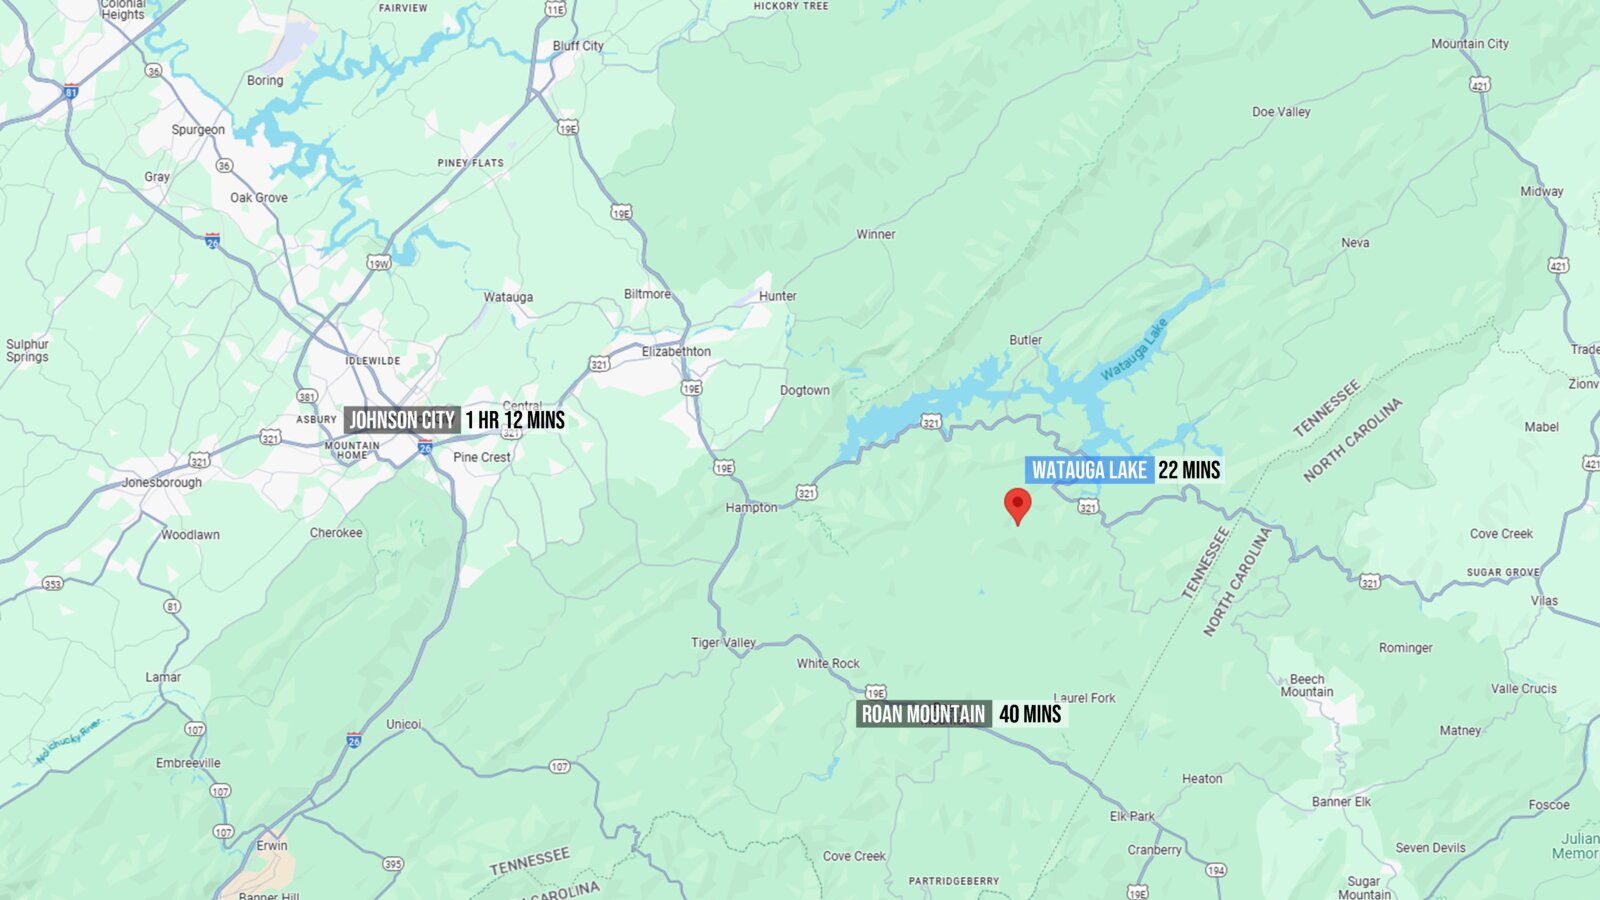Click the 1 HR 12 MINS travel time

tap(515, 420)
